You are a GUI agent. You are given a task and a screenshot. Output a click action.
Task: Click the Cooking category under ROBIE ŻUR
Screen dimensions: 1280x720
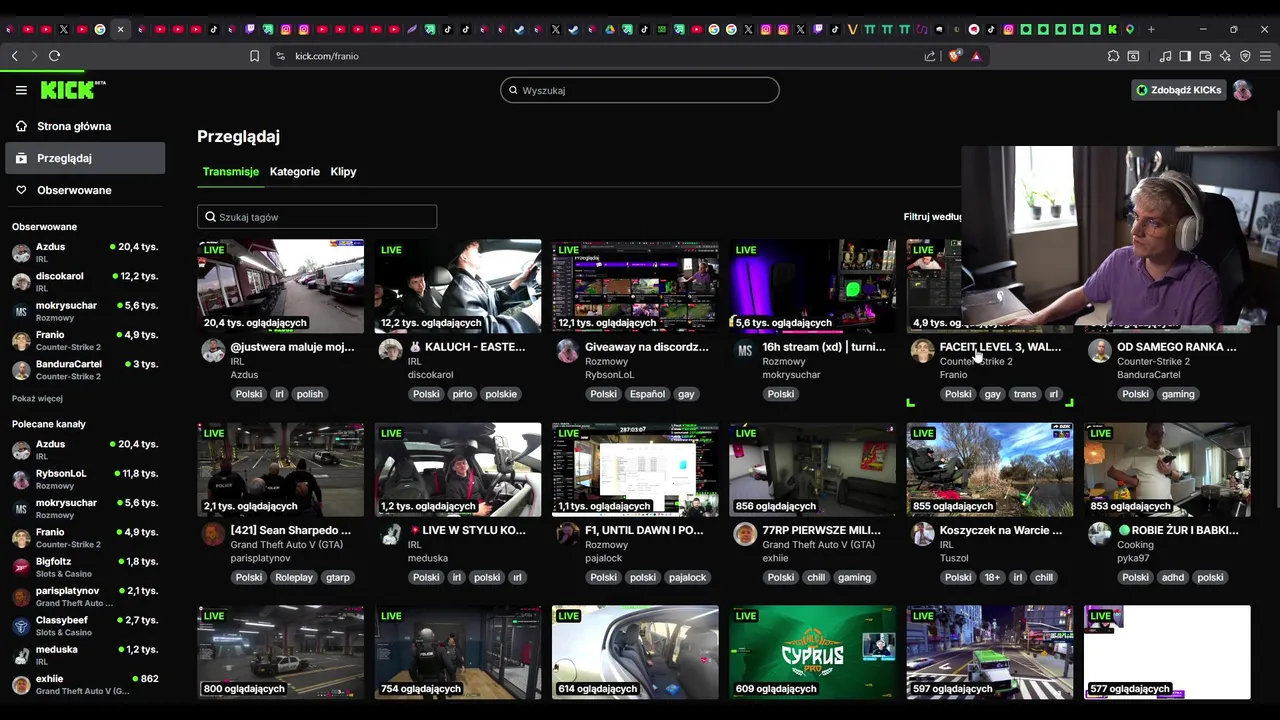point(1135,545)
